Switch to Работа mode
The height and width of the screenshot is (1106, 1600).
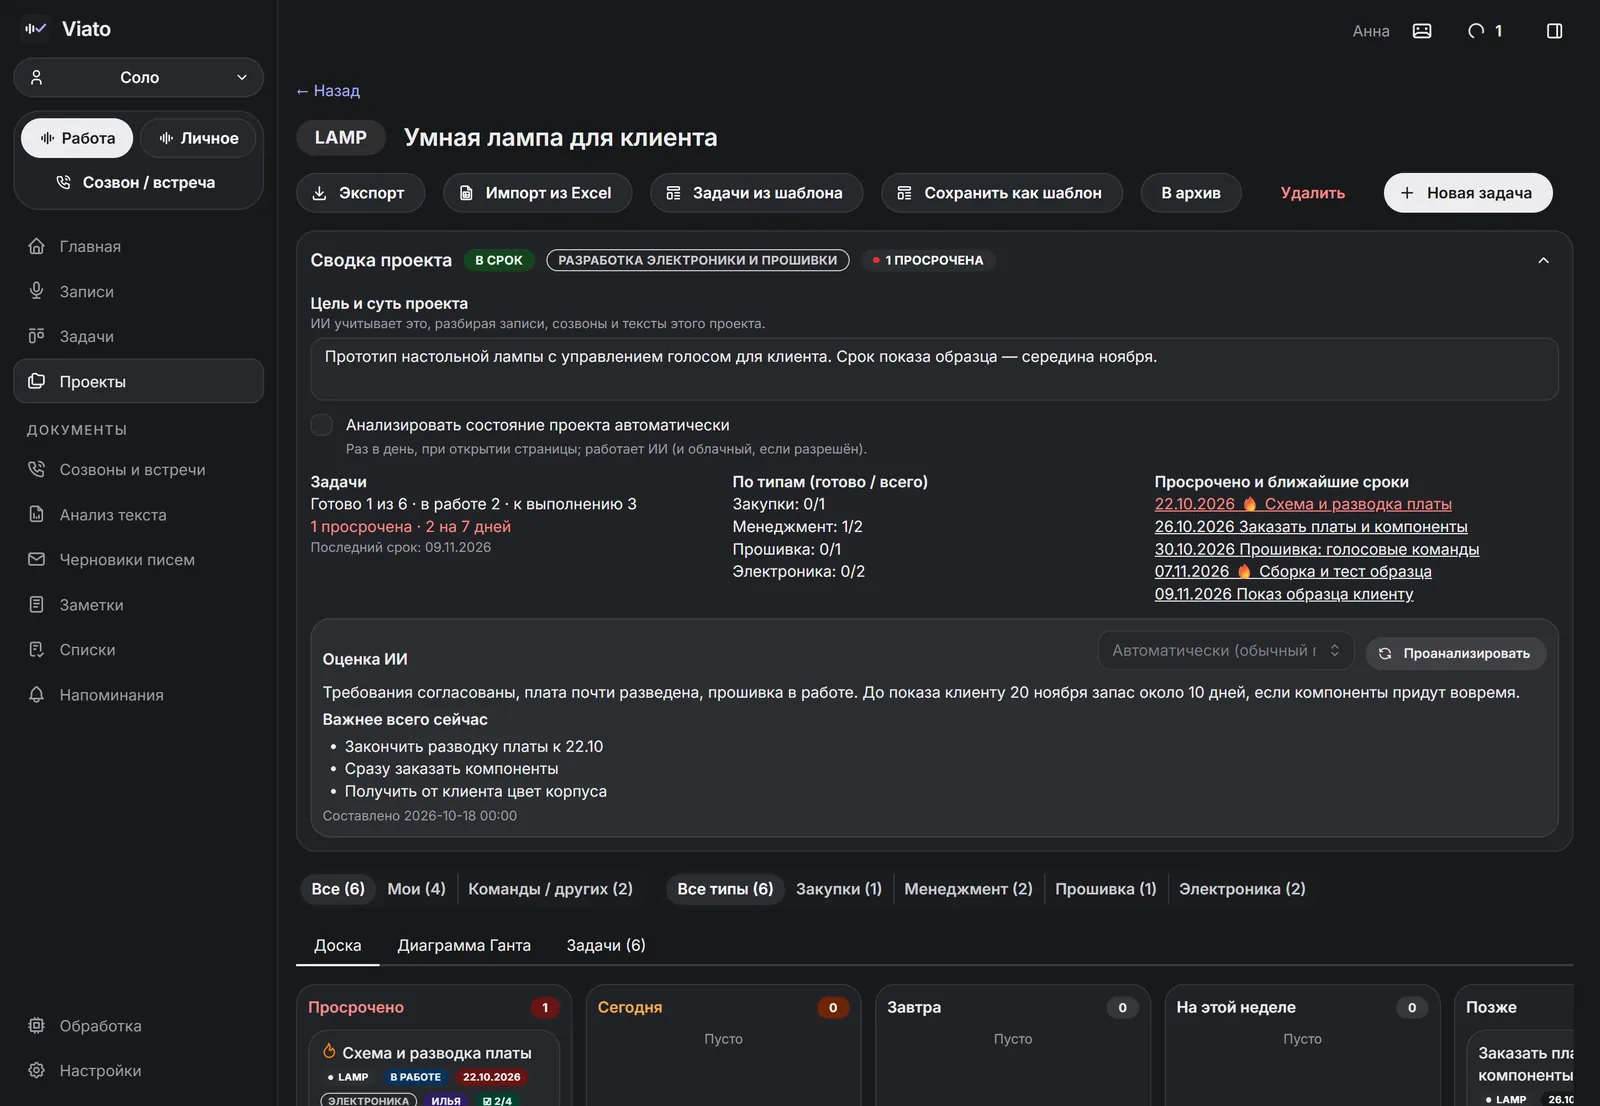(x=77, y=138)
